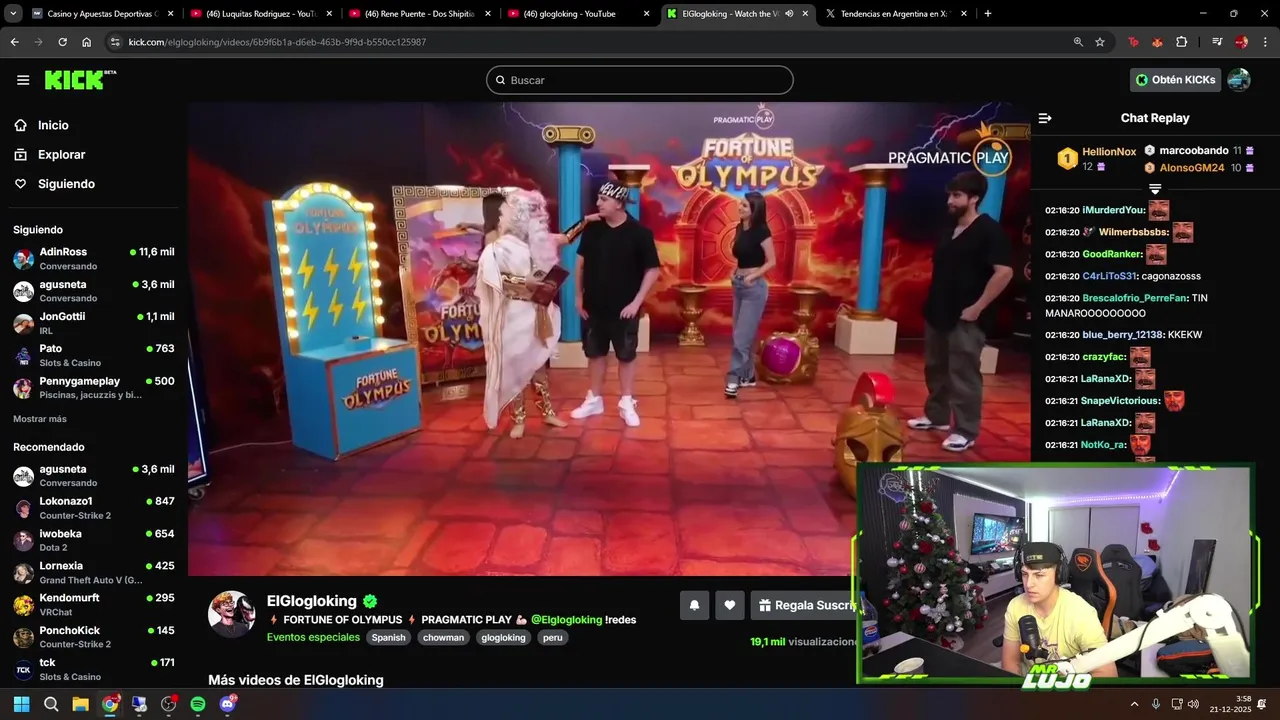Open Lokonazo1 recommended channel

click(94, 507)
